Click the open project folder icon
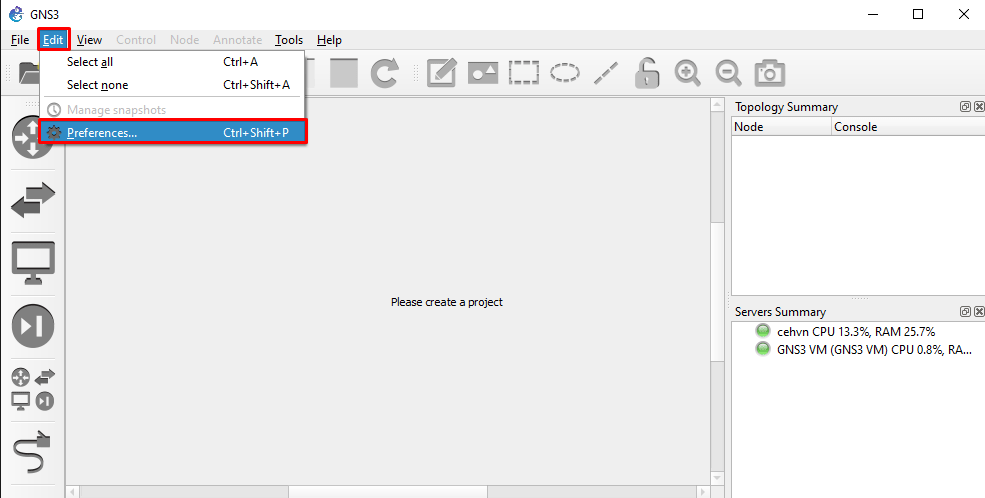 (28, 73)
